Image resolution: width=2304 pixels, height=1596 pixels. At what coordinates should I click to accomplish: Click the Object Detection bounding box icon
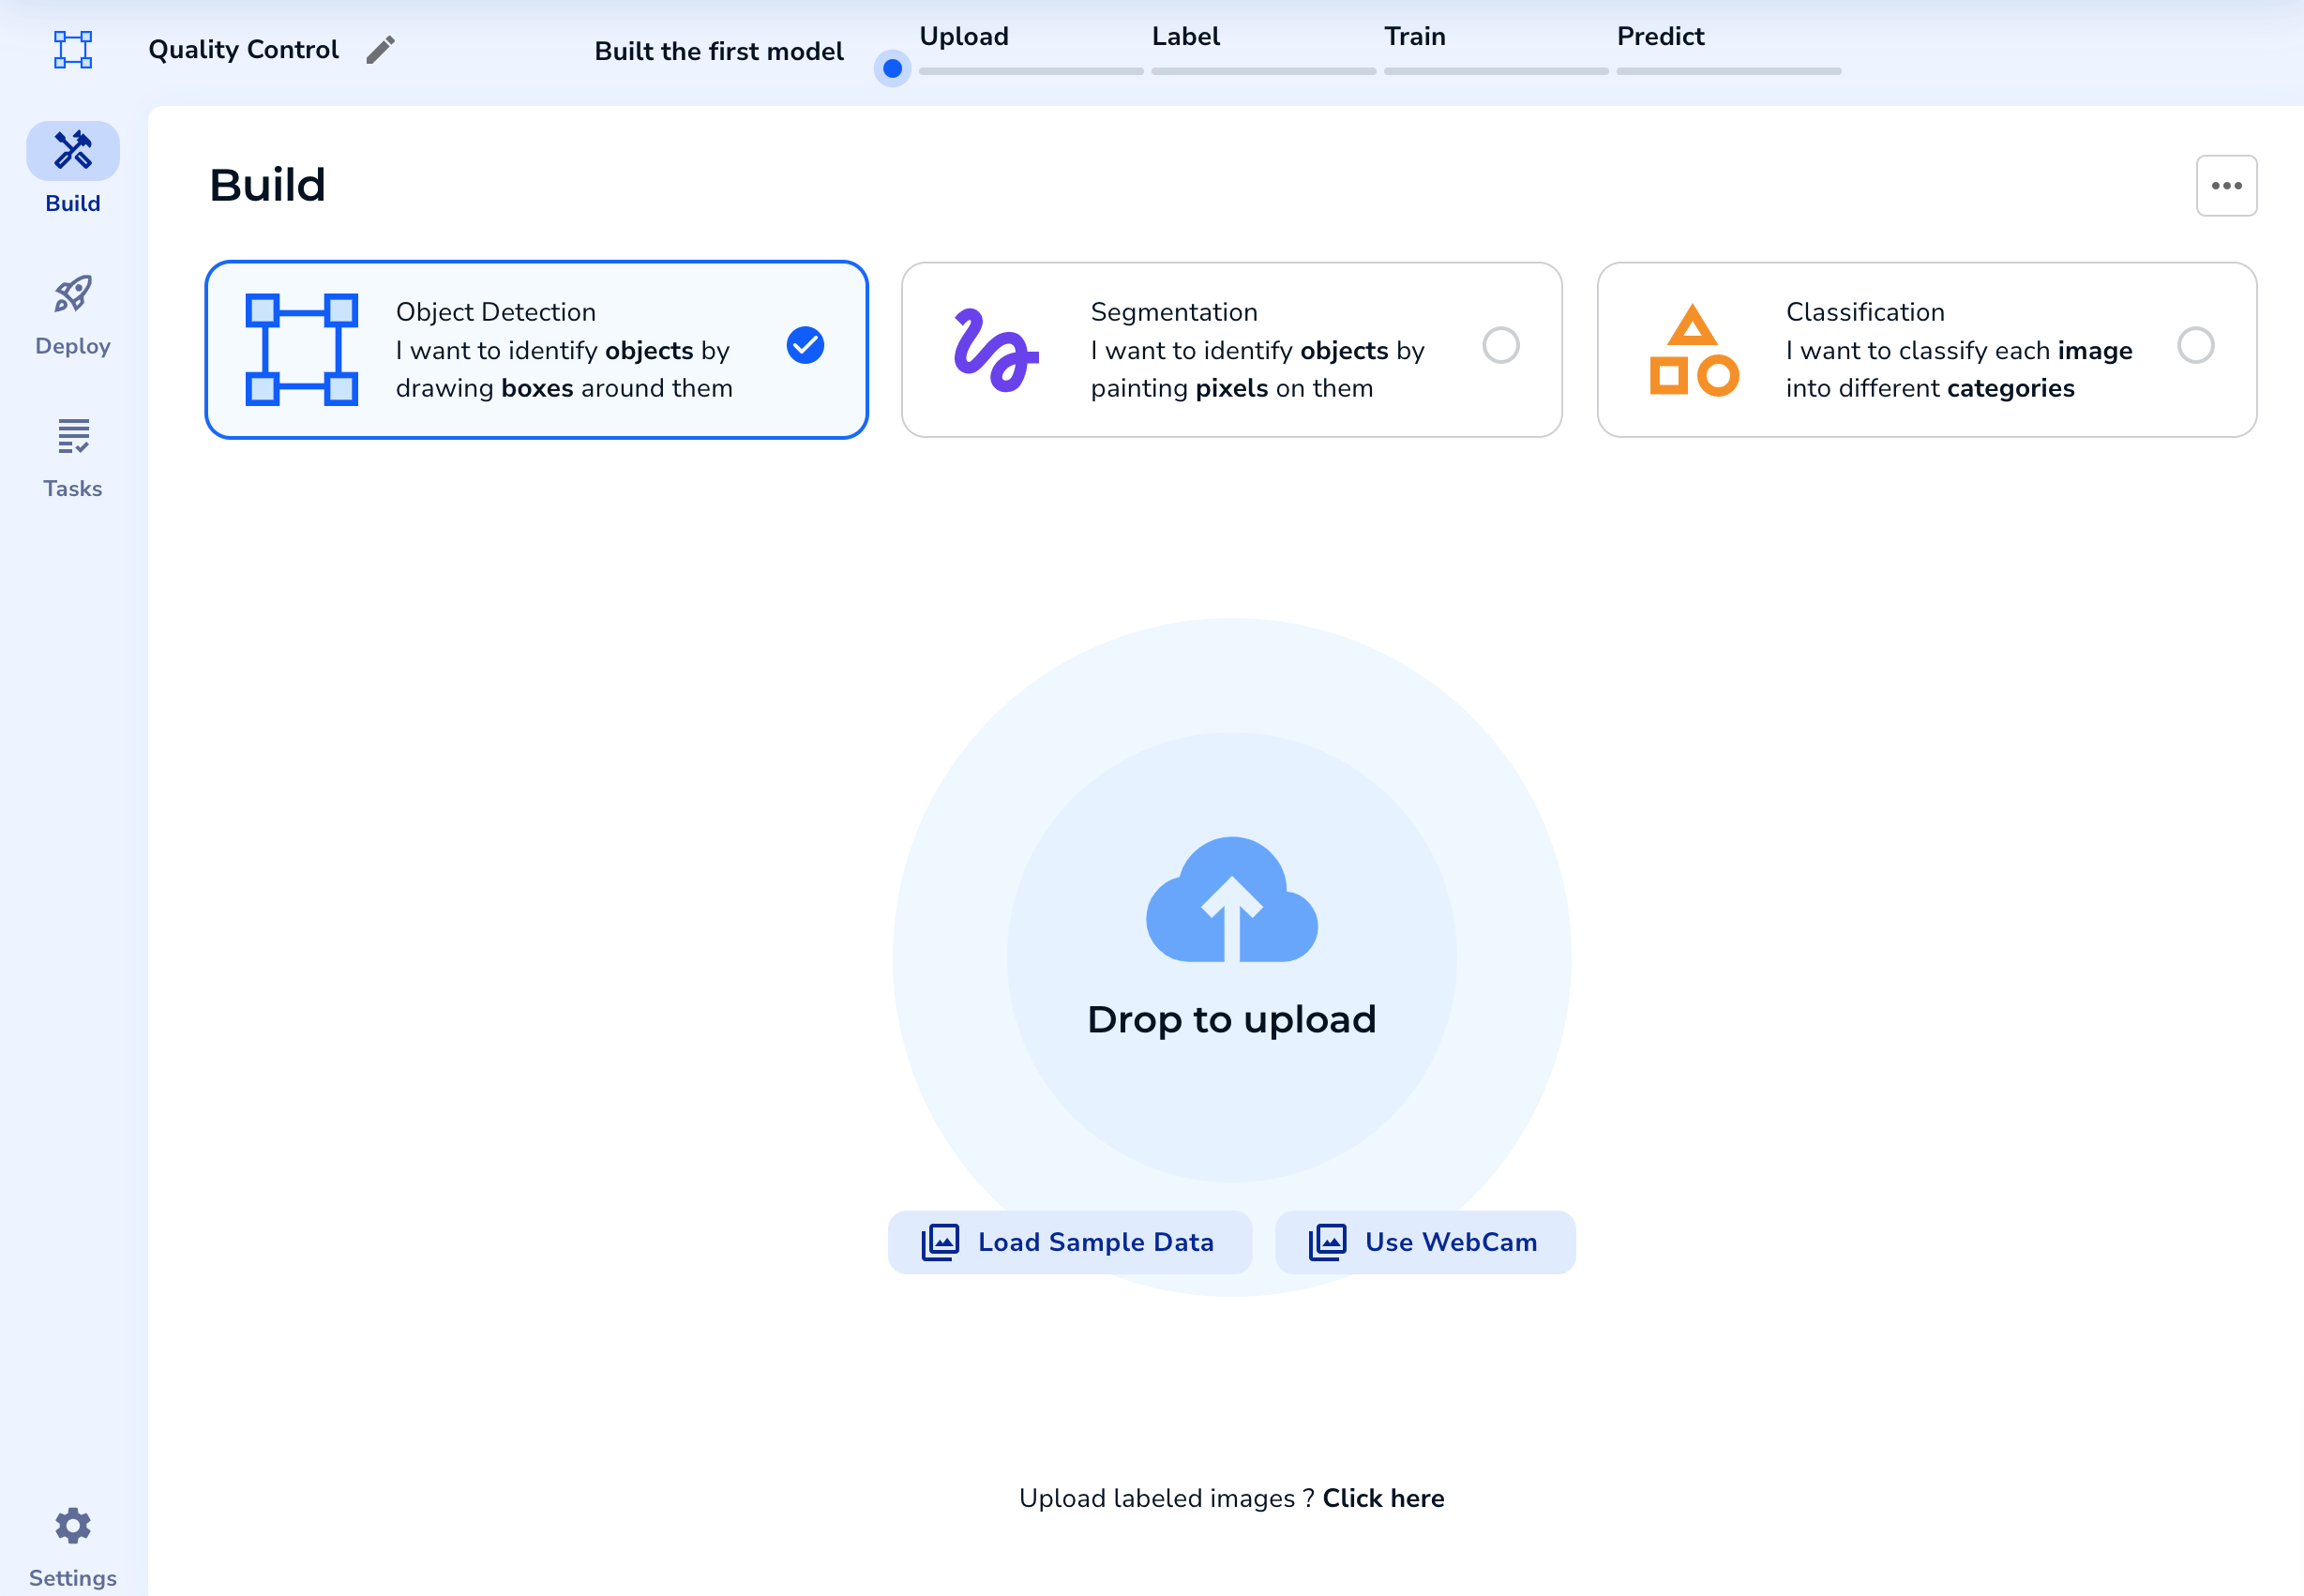[302, 350]
